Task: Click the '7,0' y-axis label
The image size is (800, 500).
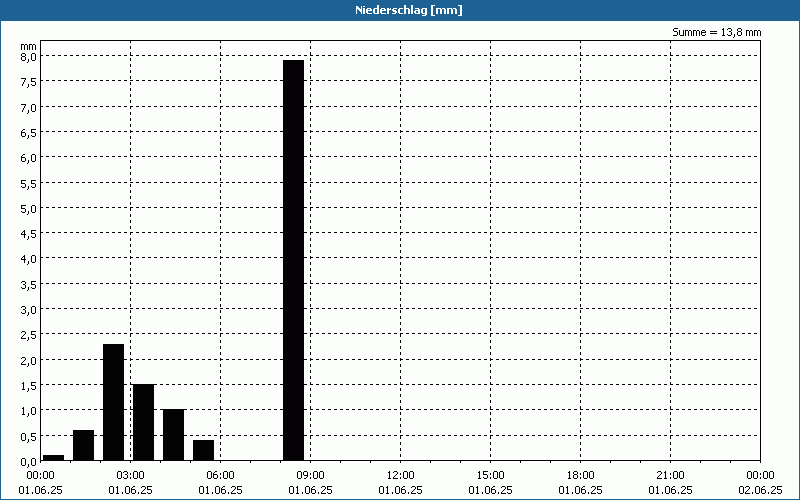Action: click(28, 107)
